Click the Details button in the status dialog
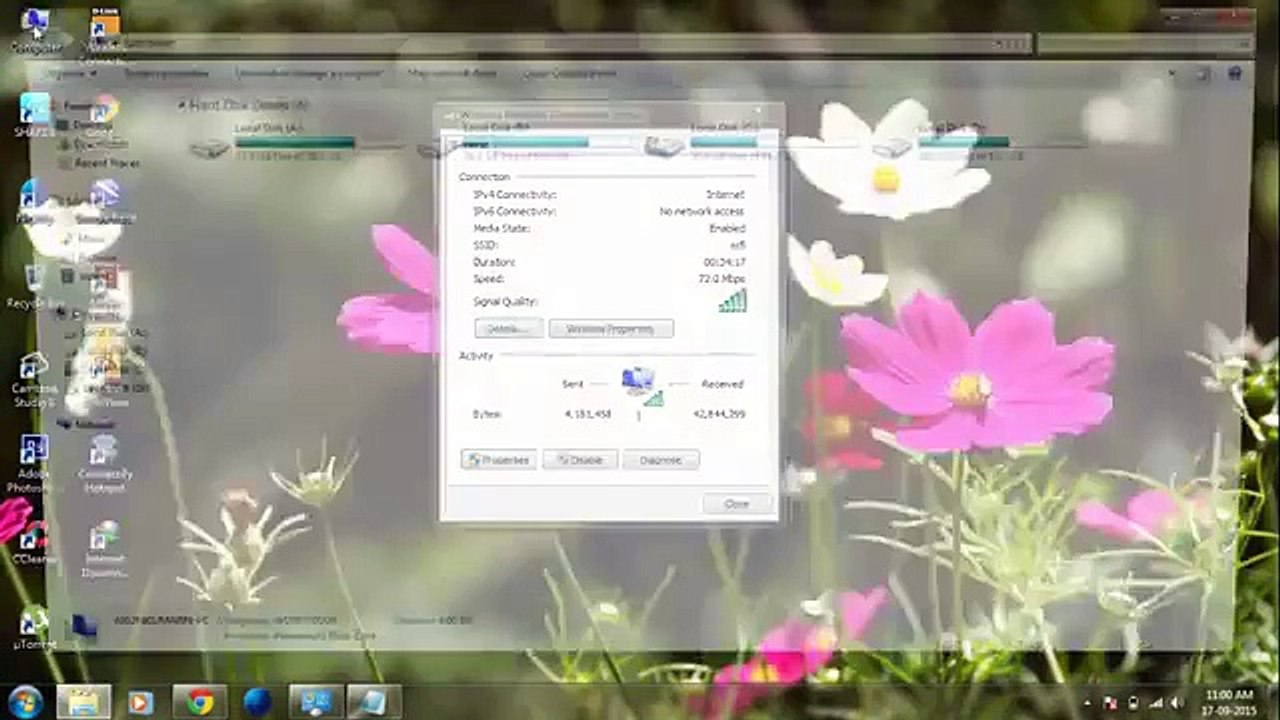 point(509,328)
